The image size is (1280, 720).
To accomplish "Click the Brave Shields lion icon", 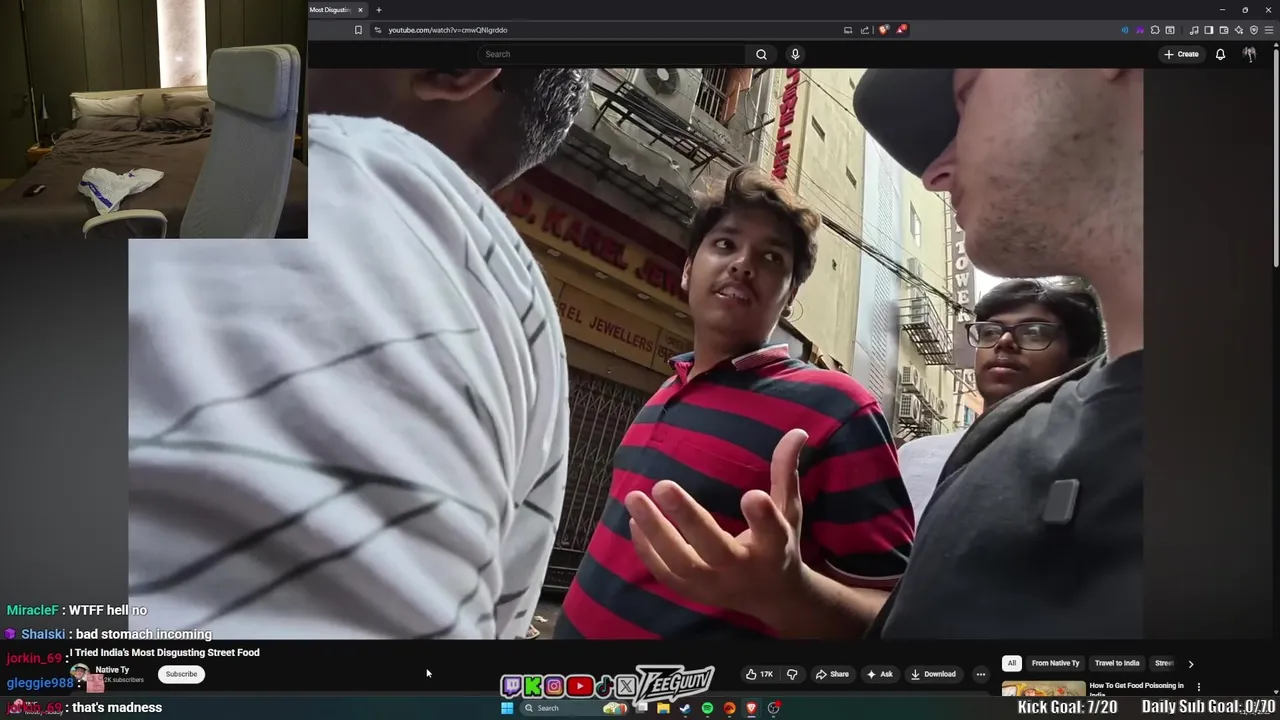I will (884, 30).
